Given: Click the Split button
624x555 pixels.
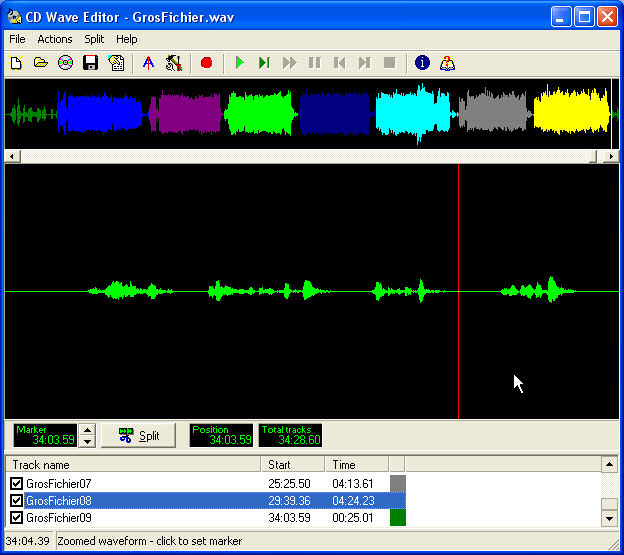Looking at the screenshot, I should [138, 436].
